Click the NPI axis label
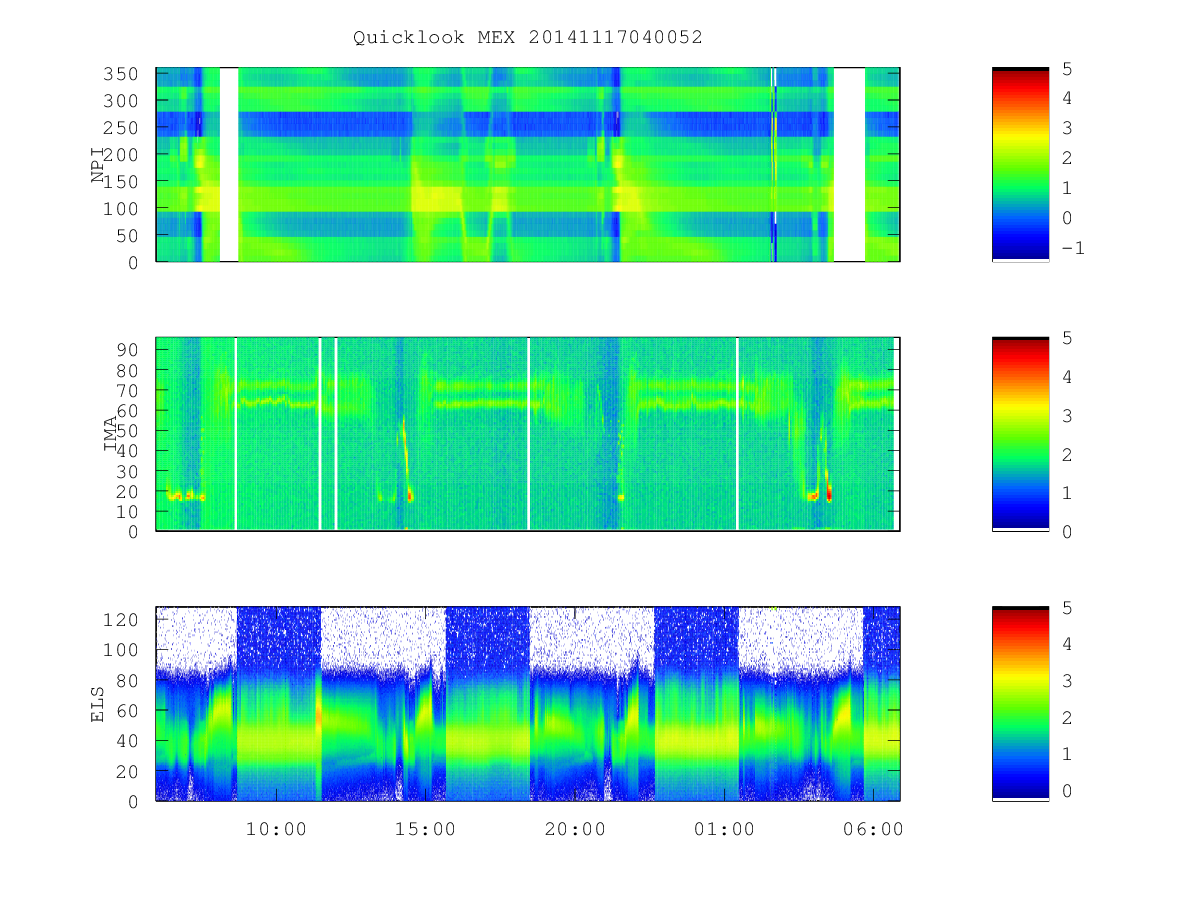Viewport: 1200px width, 900px height. point(98,164)
